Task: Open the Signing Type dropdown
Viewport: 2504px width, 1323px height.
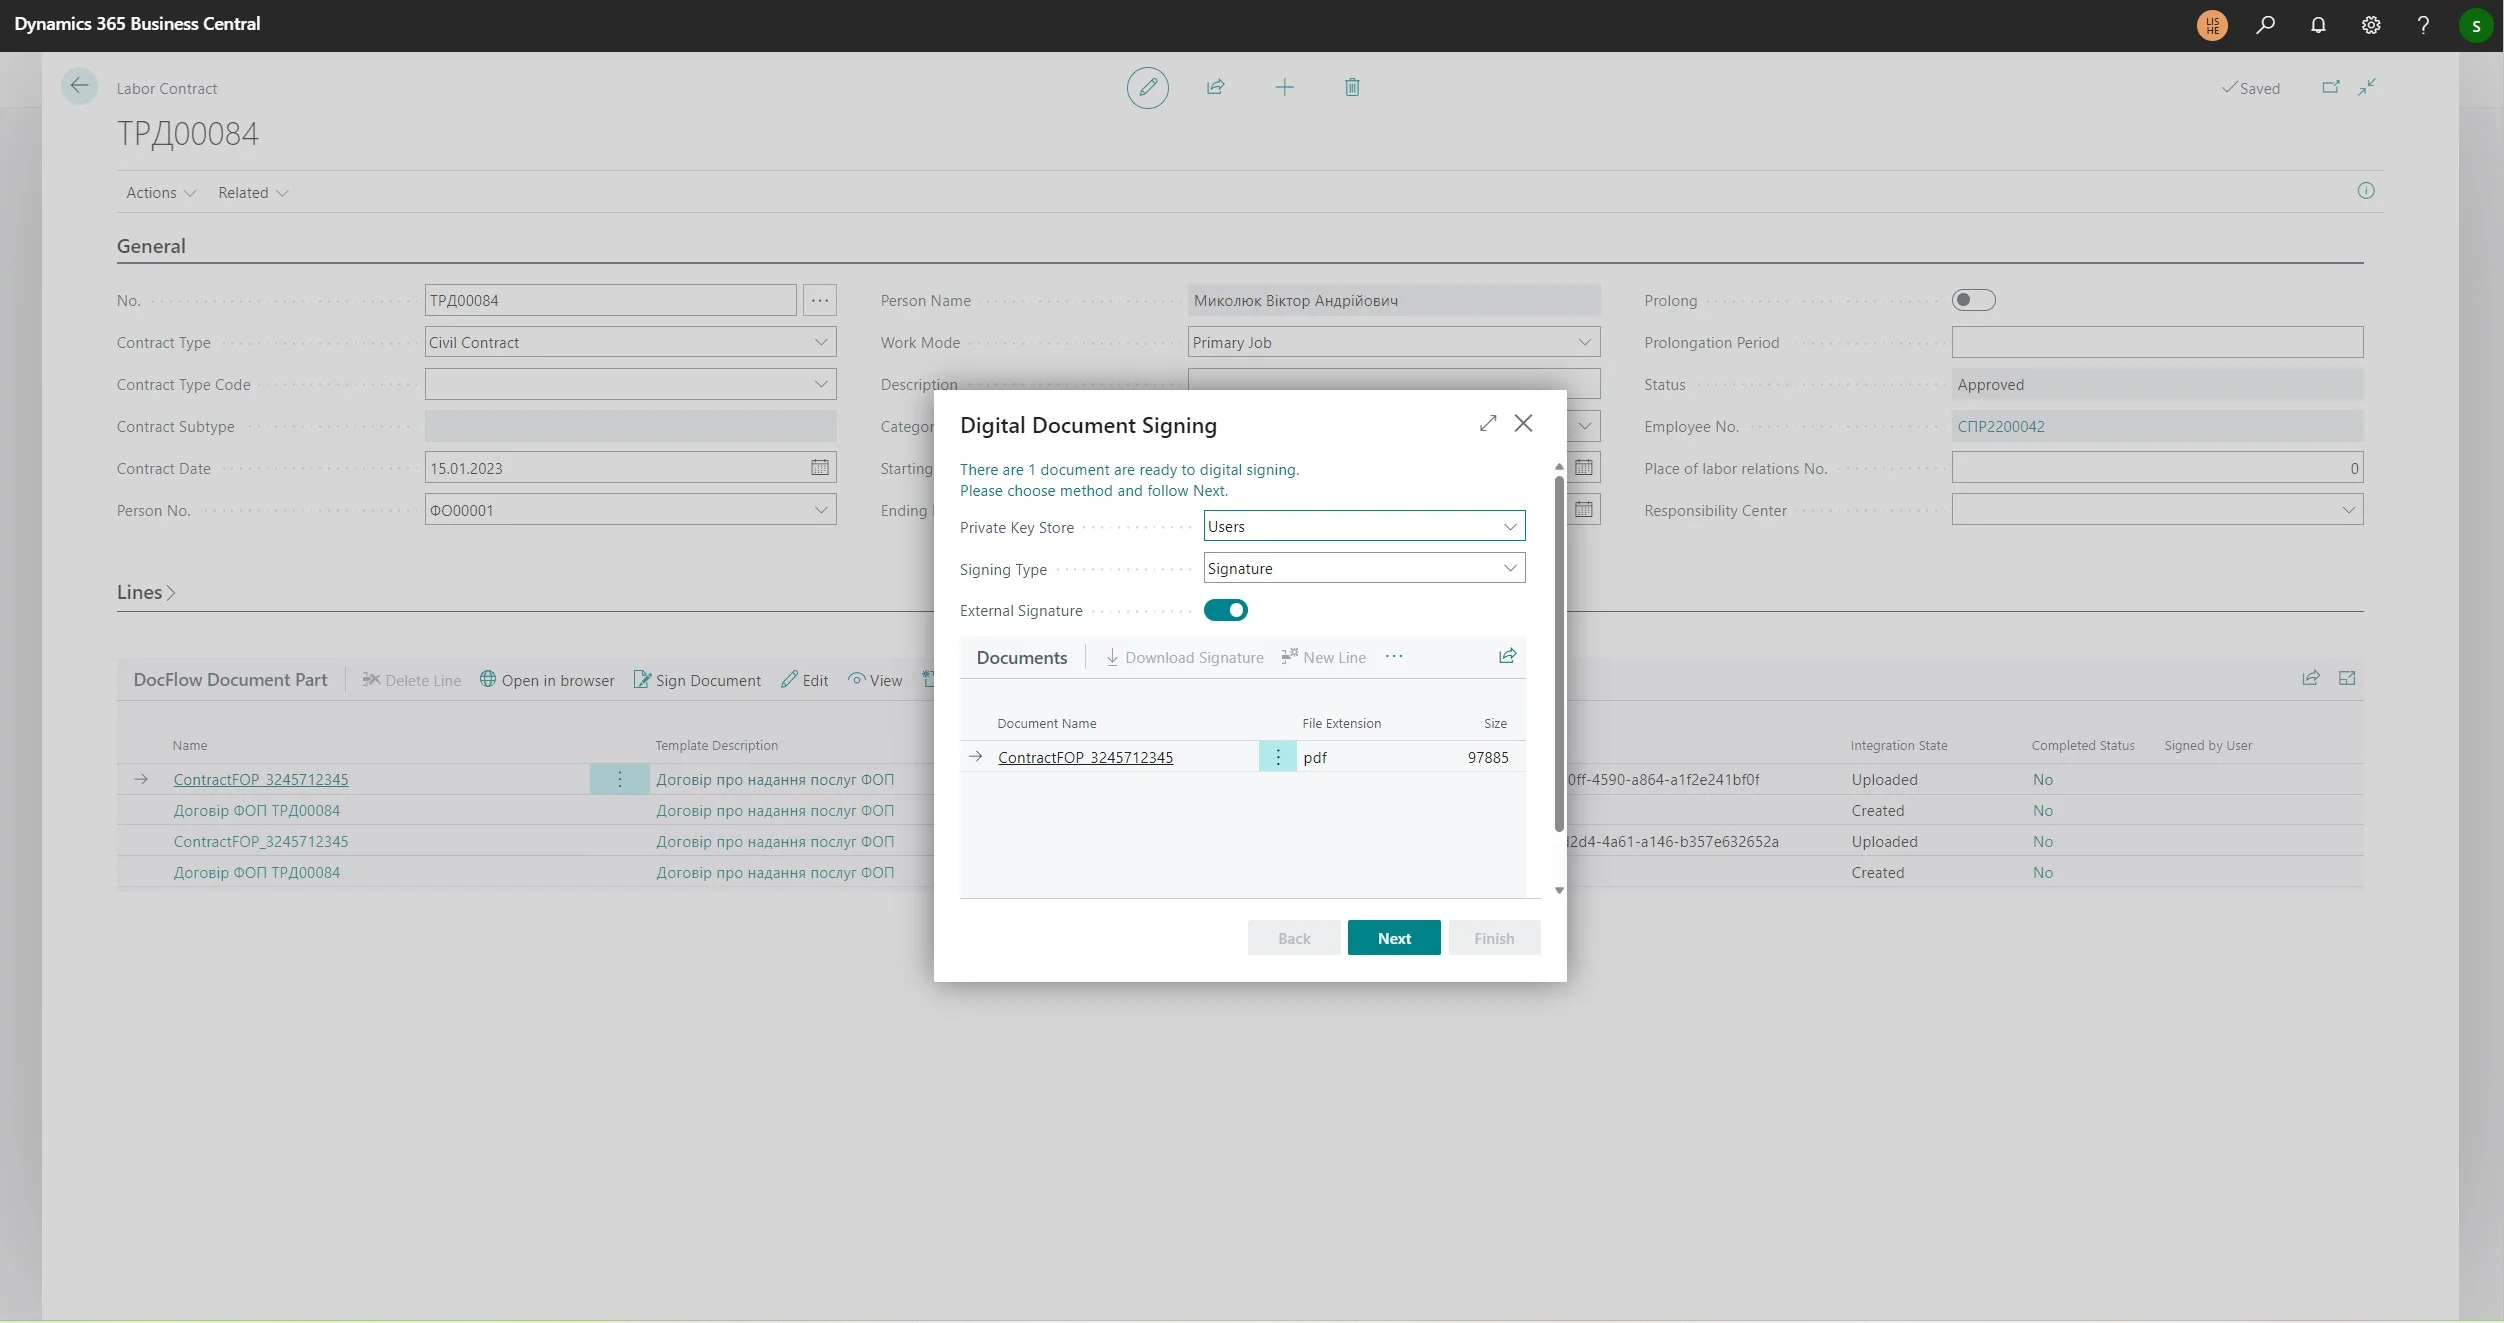Action: [1510, 568]
